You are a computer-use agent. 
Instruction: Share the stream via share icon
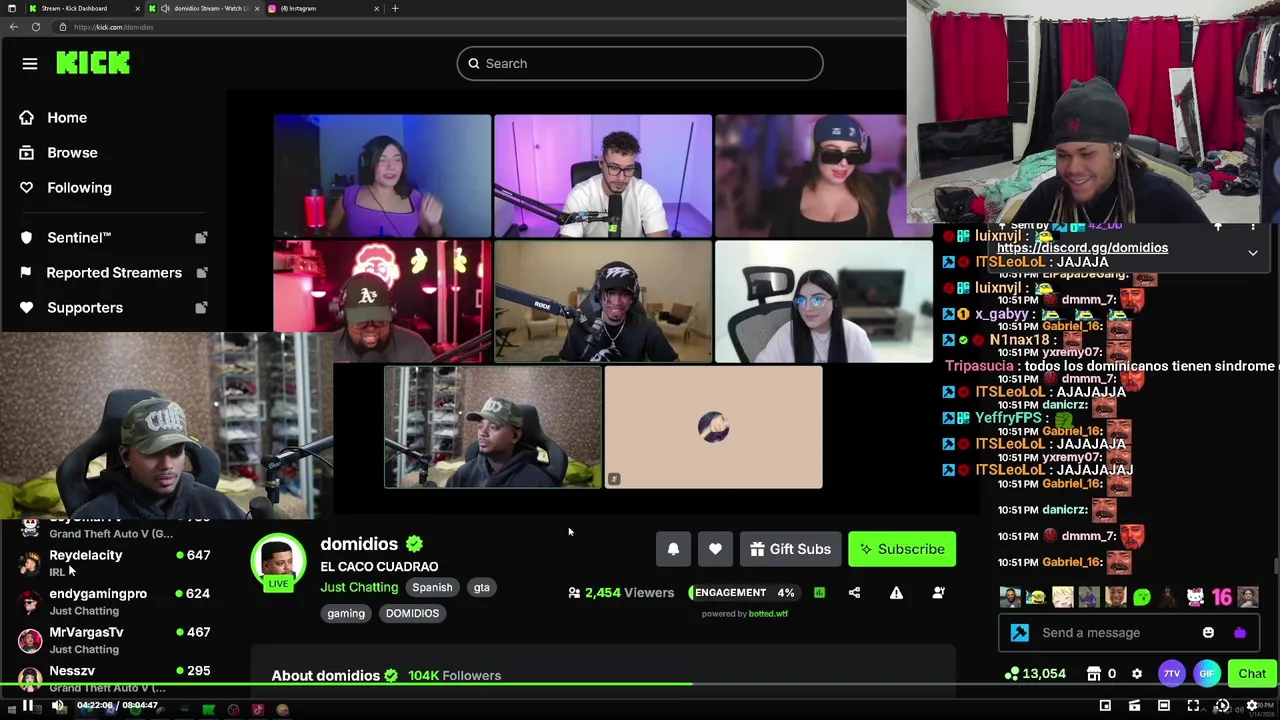coord(854,593)
